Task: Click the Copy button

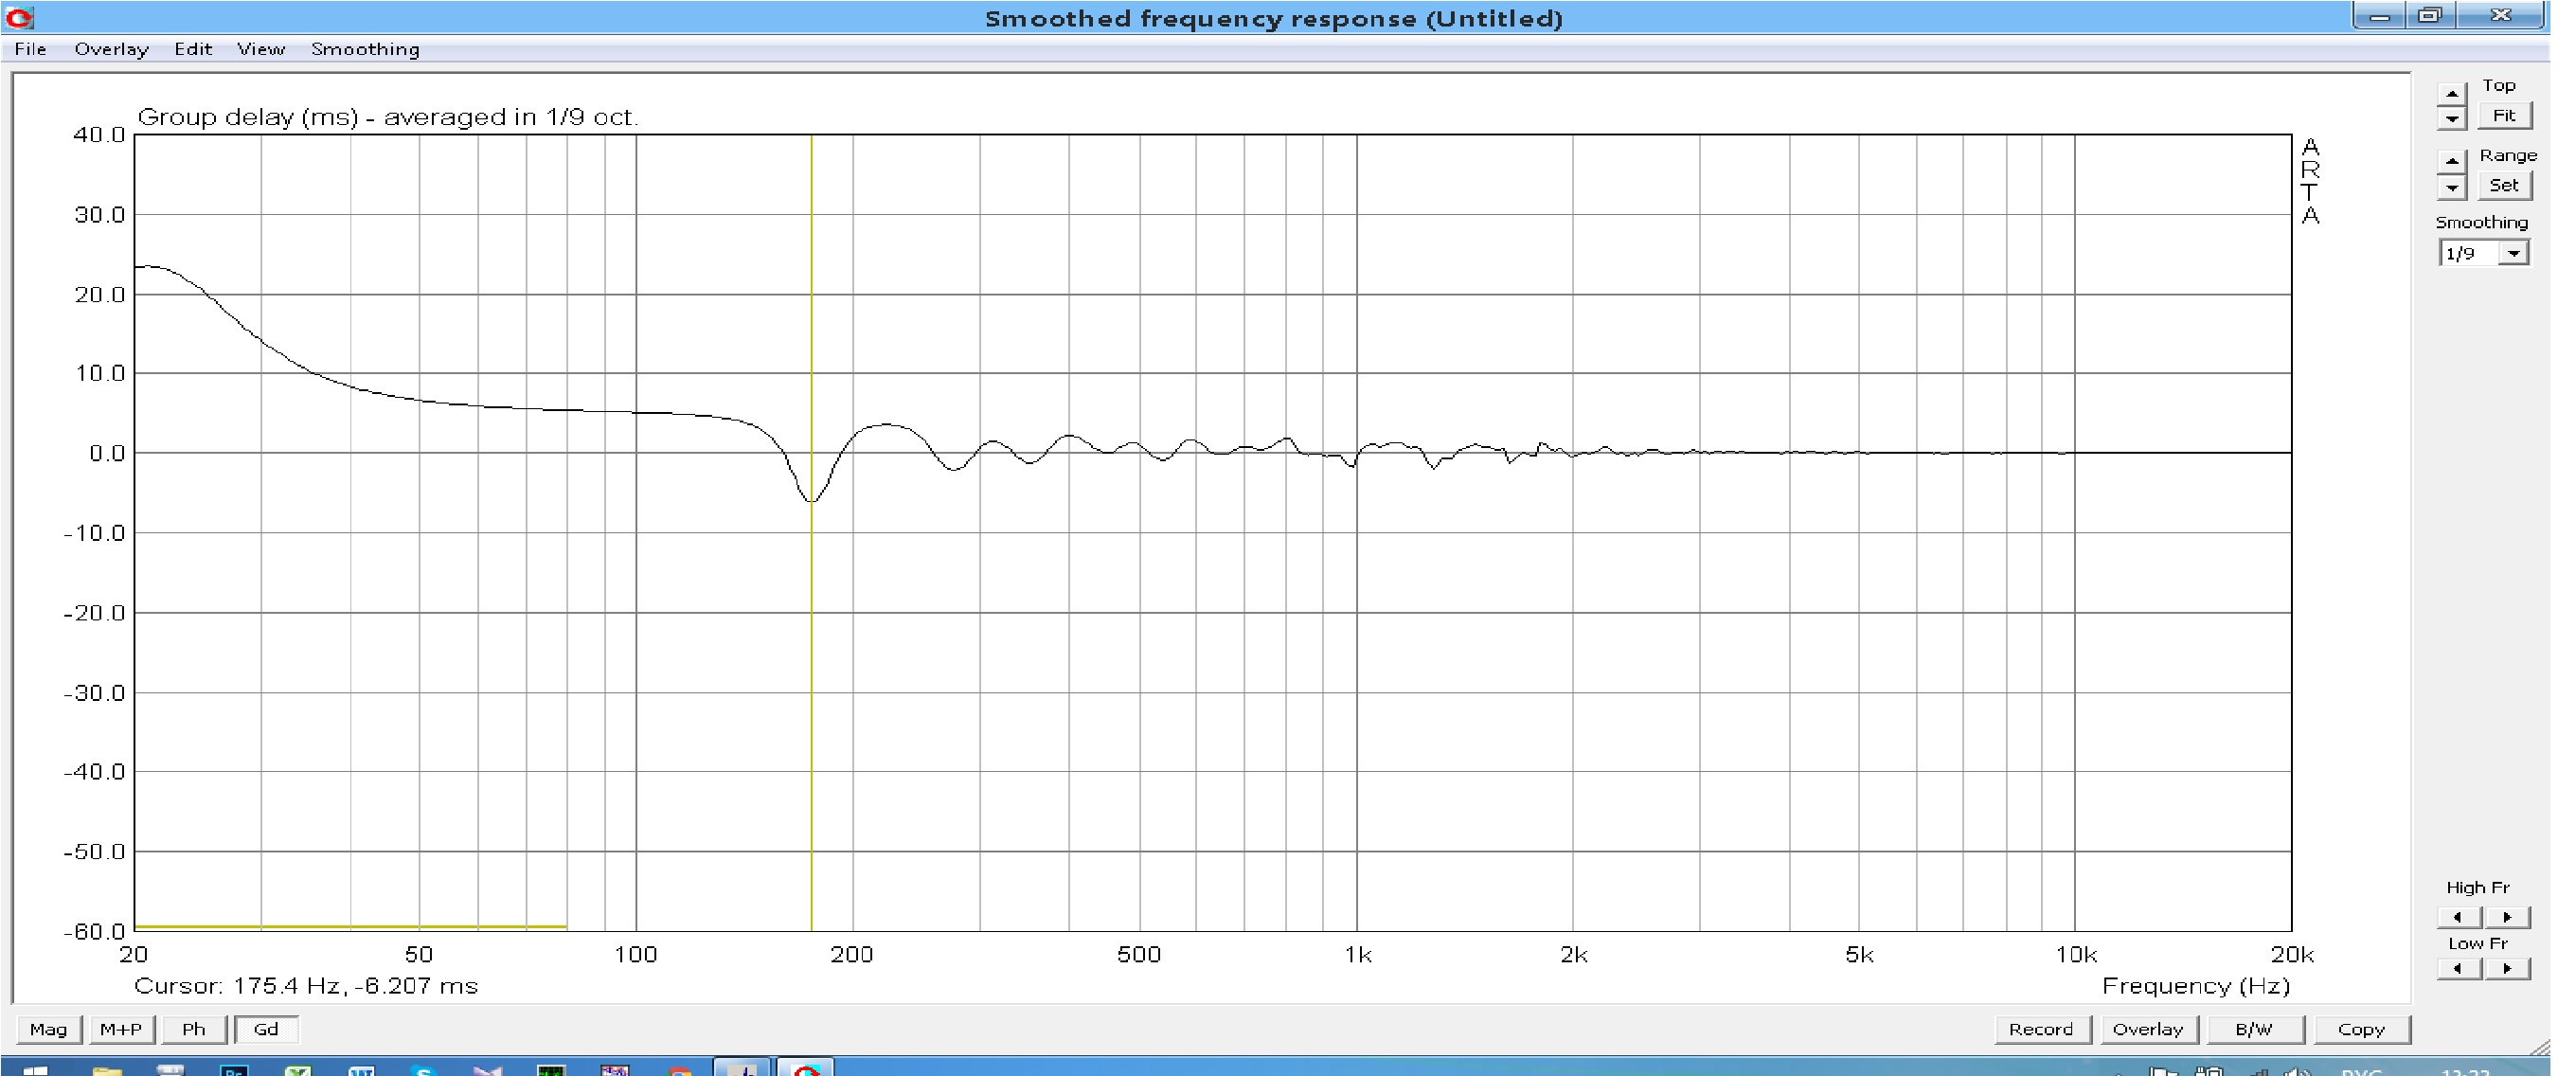Action: pyautogui.click(x=2361, y=1029)
